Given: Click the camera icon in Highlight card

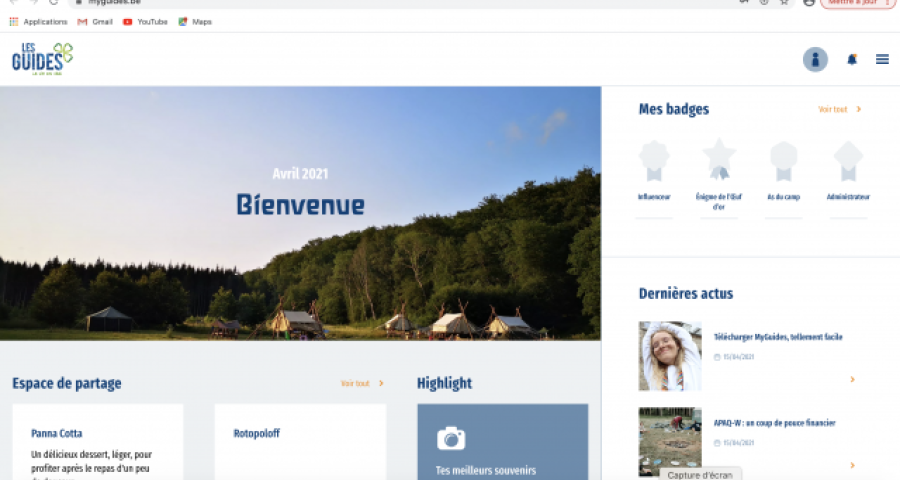Looking at the screenshot, I should (451, 439).
